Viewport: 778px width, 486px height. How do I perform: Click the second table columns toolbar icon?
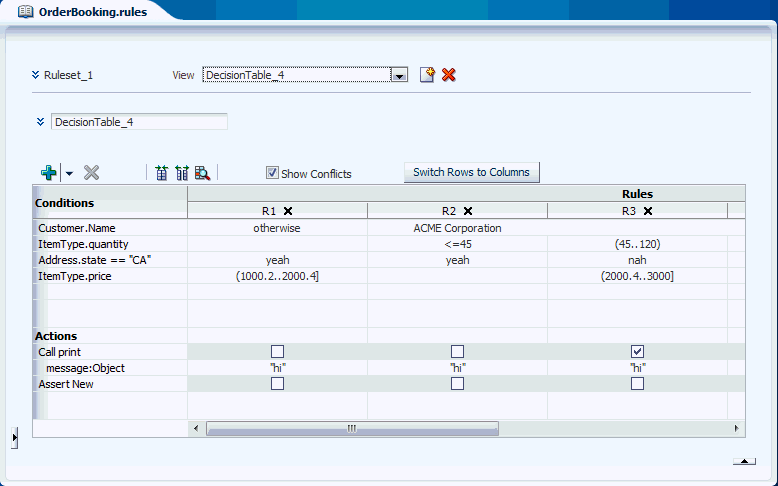coord(182,173)
